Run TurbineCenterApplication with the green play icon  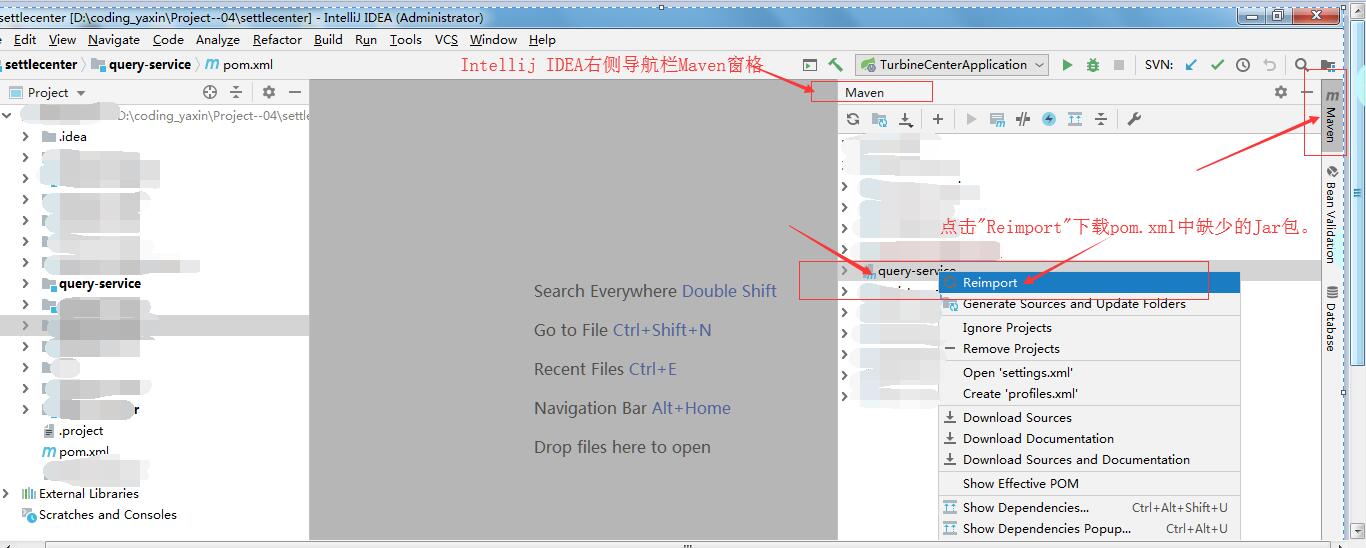pos(1067,64)
